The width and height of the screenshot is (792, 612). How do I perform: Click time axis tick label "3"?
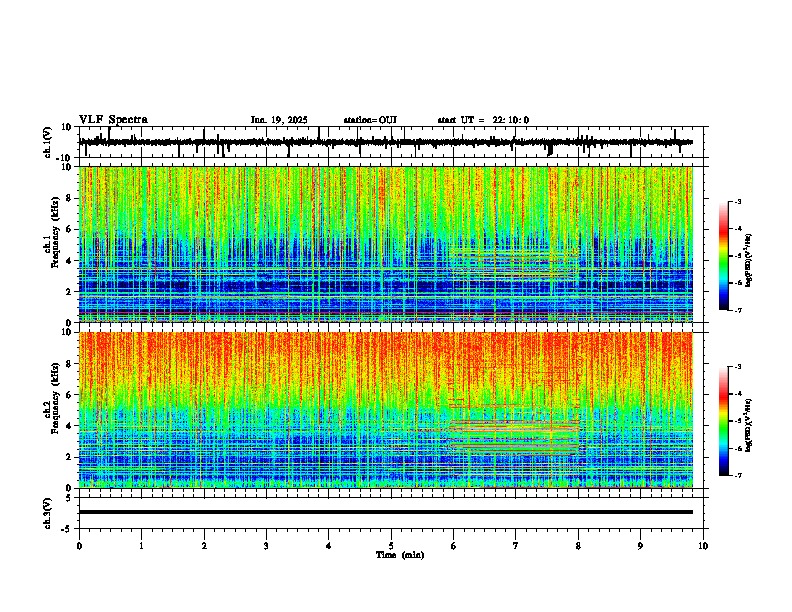click(x=266, y=546)
